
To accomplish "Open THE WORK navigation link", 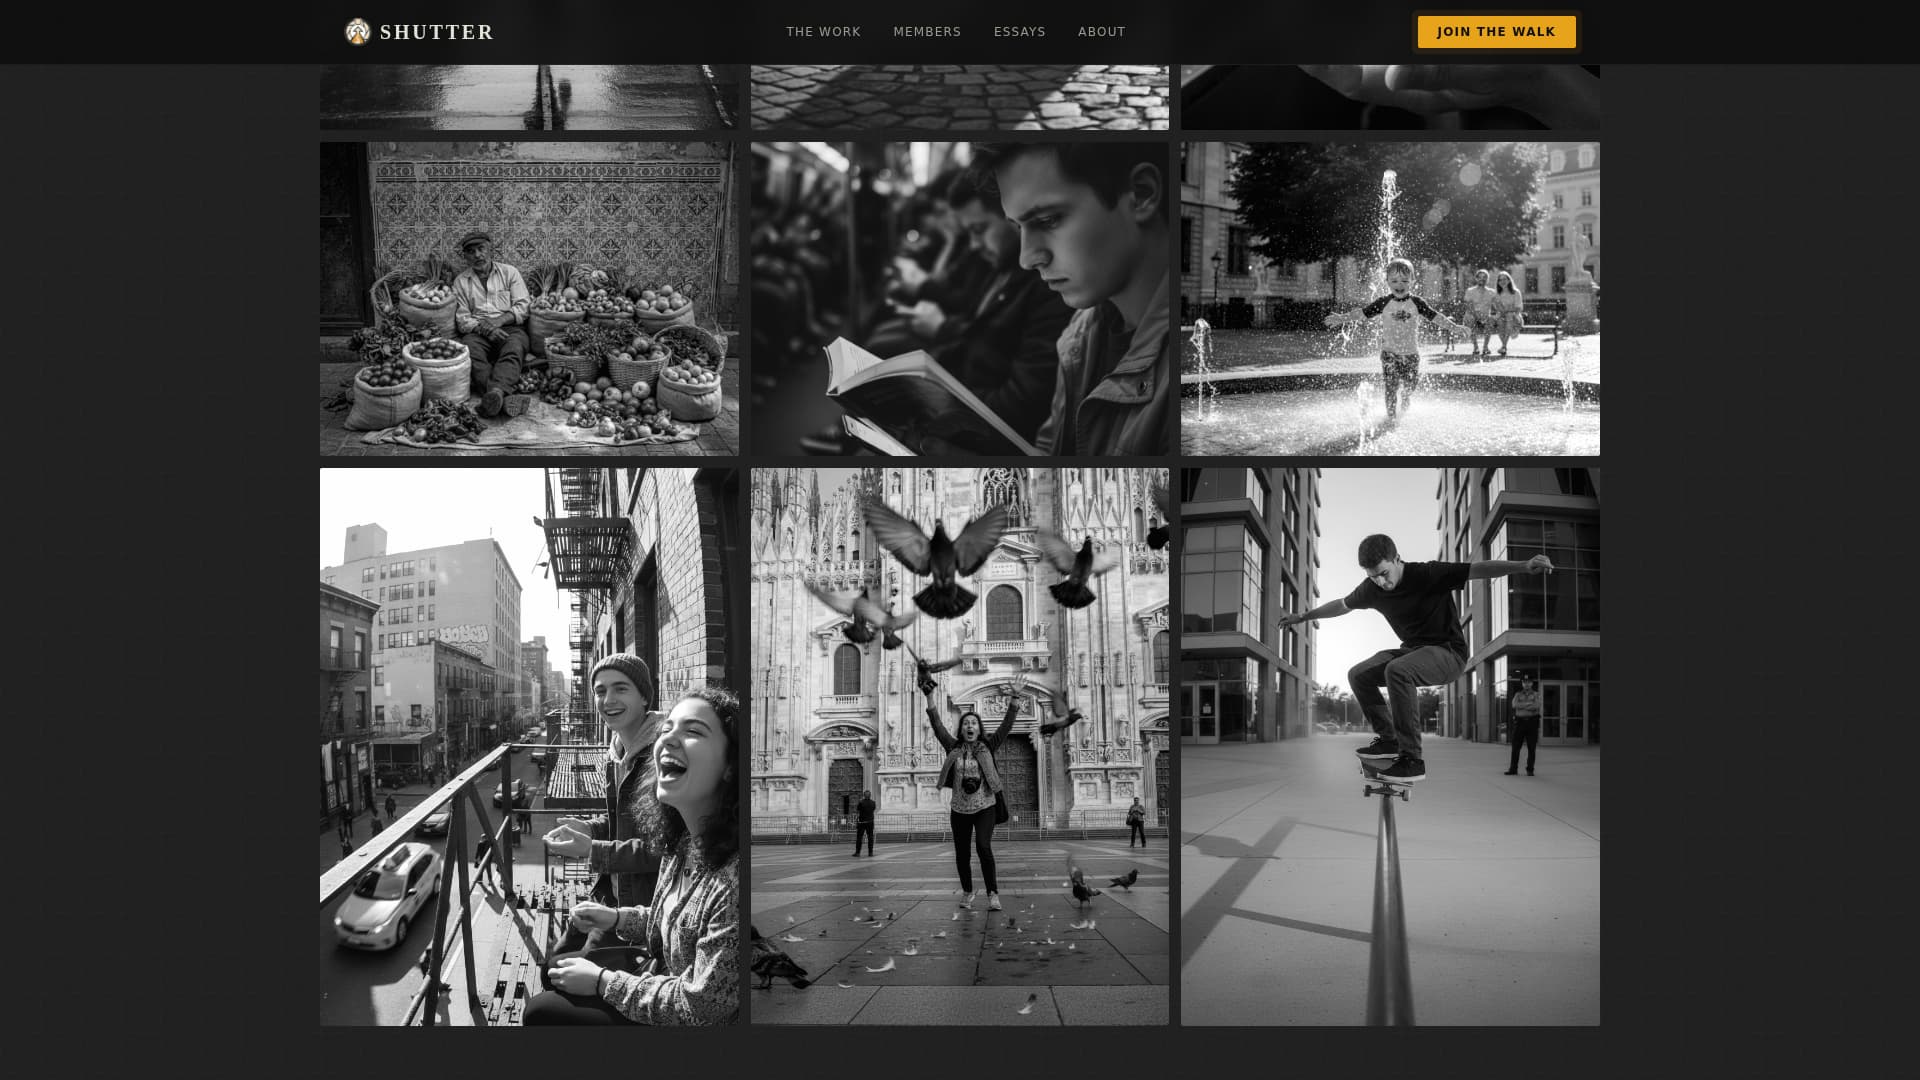I will (x=823, y=31).
